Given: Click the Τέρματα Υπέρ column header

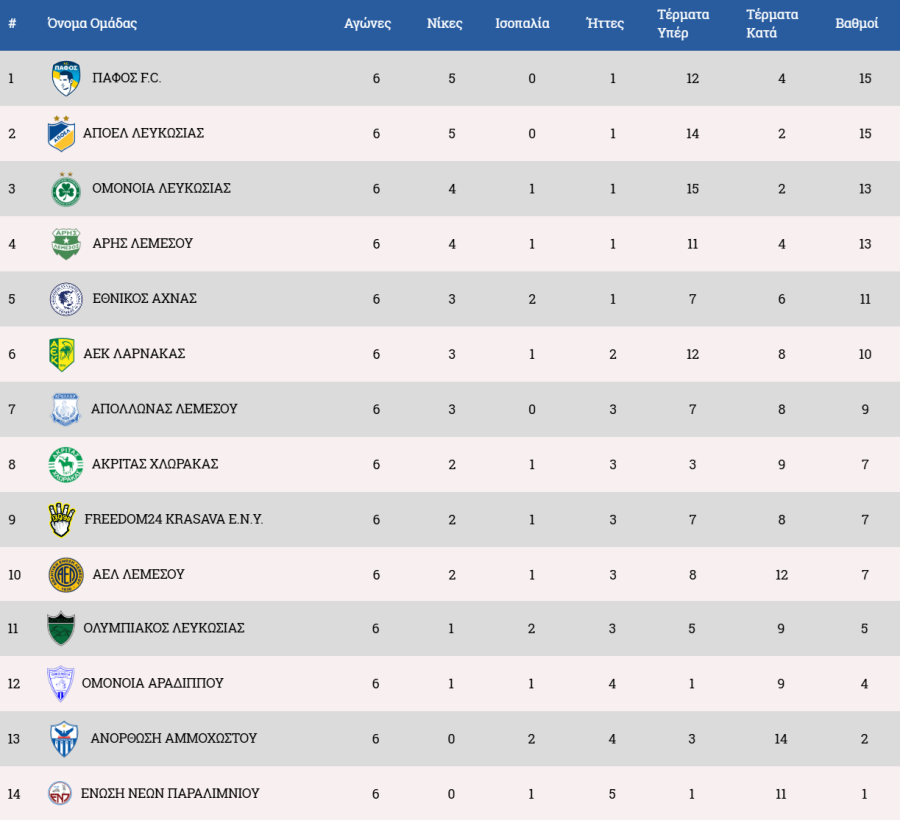Looking at the screenshot, I should coord(683,24).
